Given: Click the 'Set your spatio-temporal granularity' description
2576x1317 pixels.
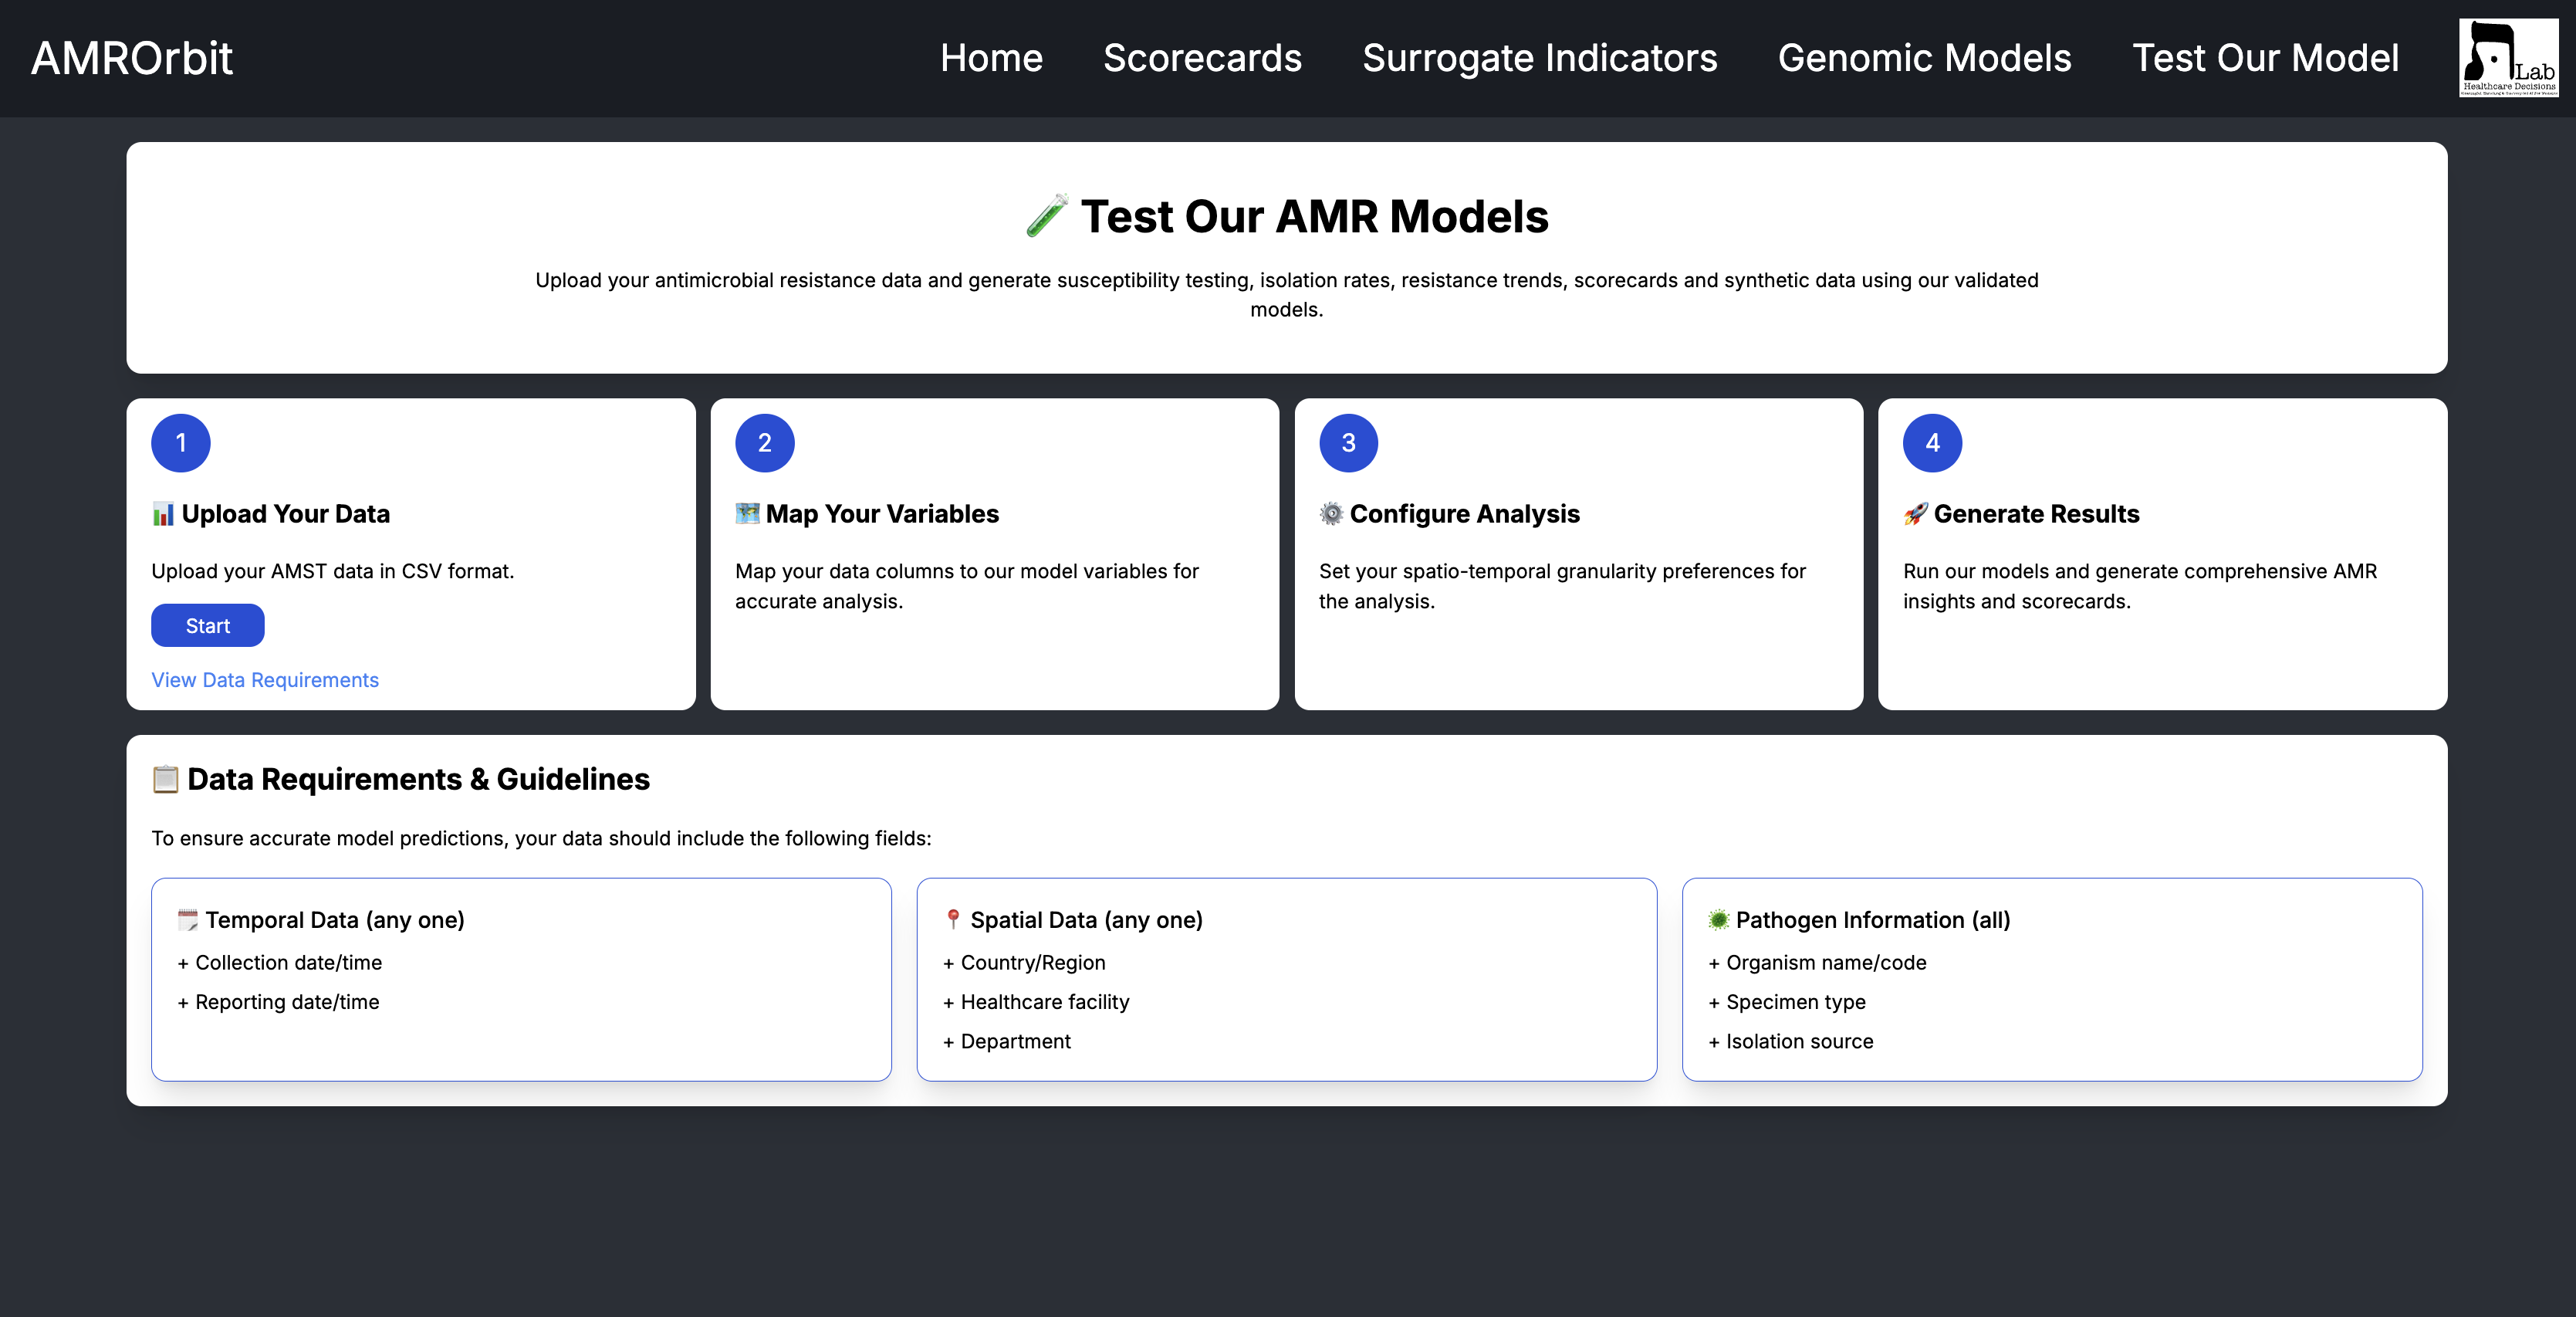Looking at the screenshot, I should click(1562, 586).
